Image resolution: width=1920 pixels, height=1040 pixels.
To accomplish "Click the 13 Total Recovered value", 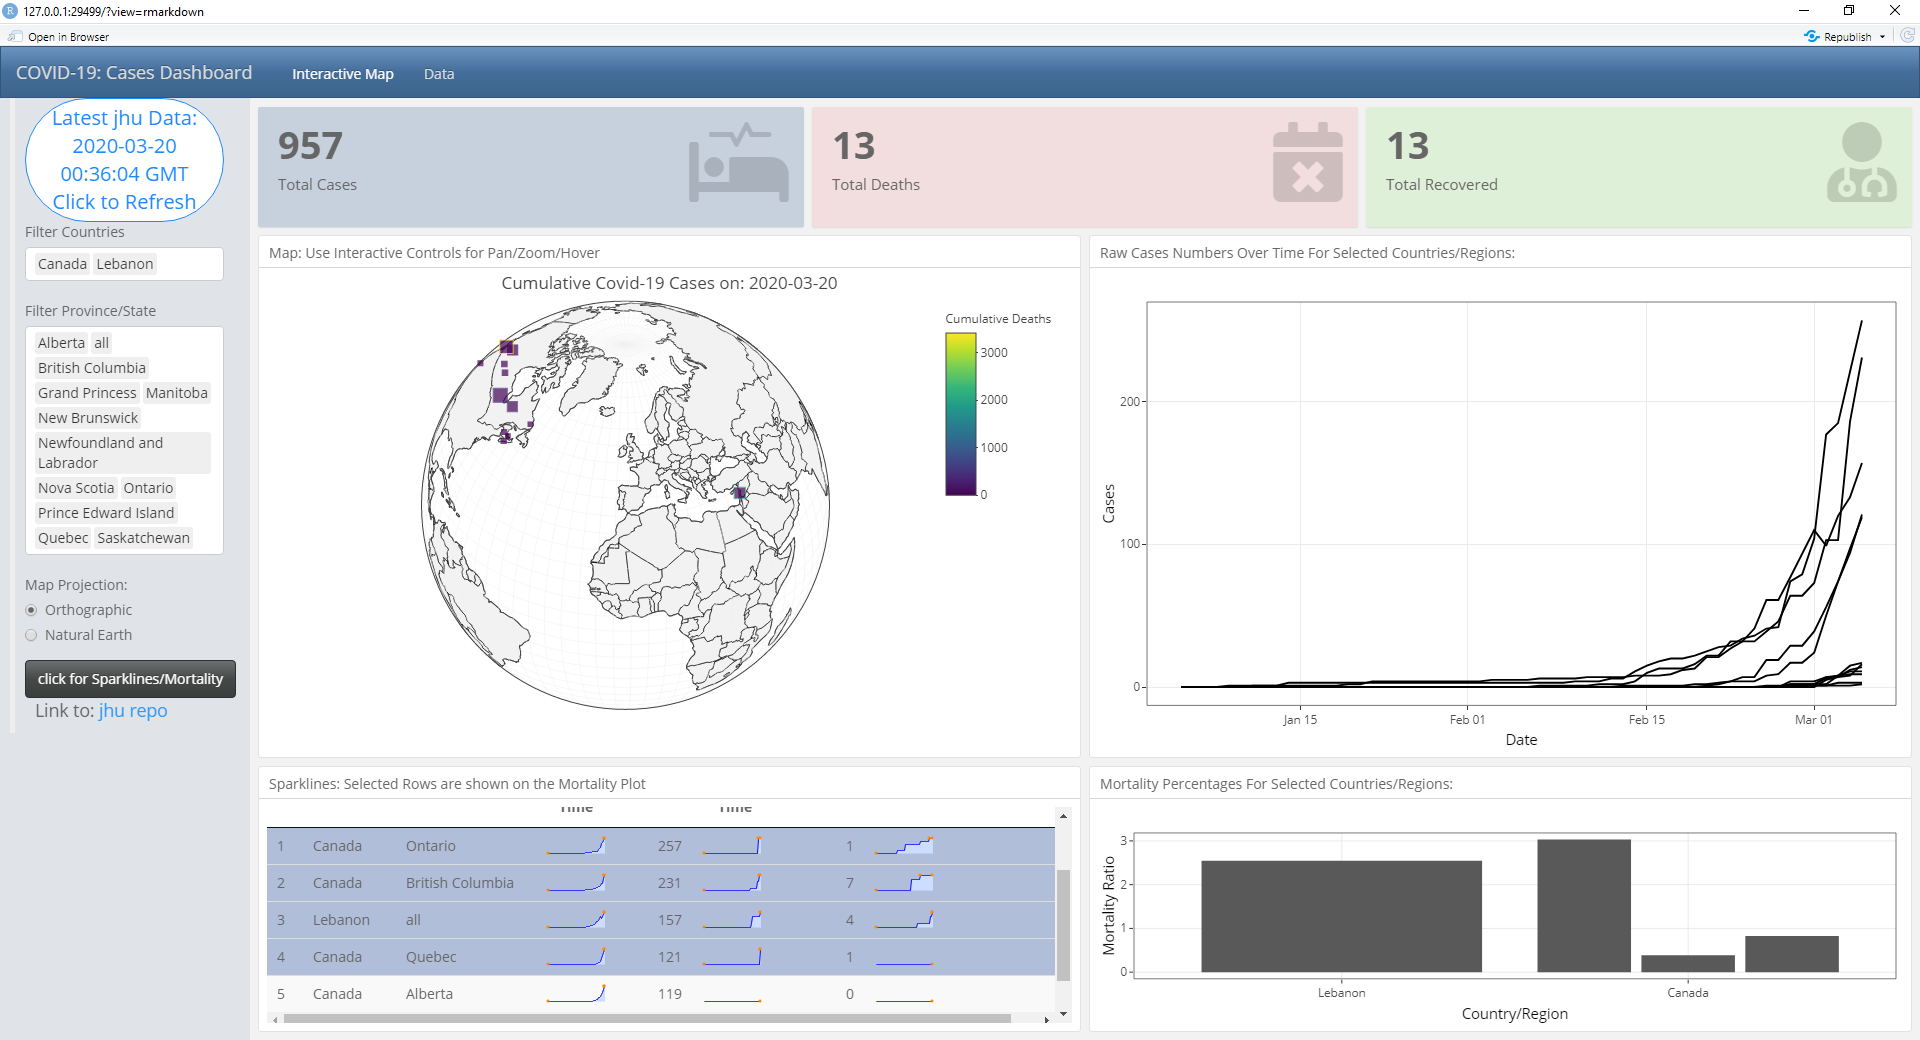I will tap(1408, 146).
